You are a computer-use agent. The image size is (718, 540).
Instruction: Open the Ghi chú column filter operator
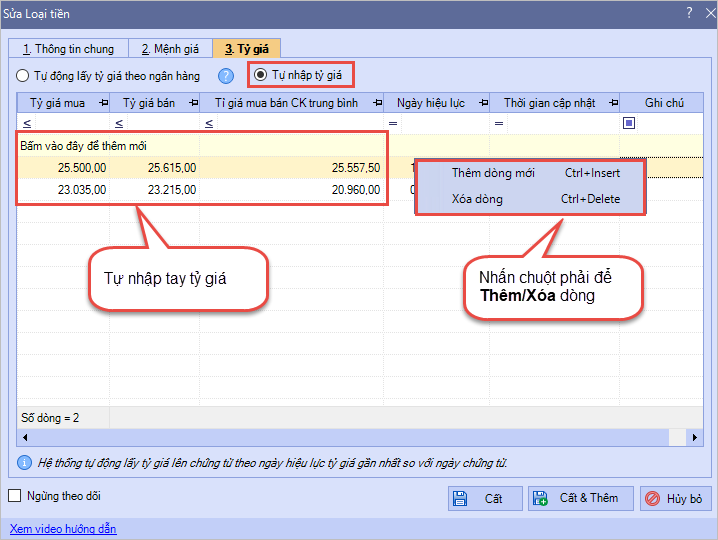(x=629, y=123)
